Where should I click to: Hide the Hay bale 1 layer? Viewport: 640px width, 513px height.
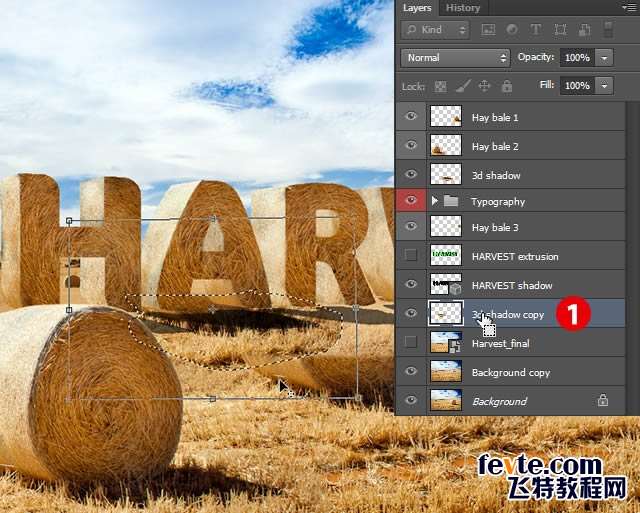411,117
